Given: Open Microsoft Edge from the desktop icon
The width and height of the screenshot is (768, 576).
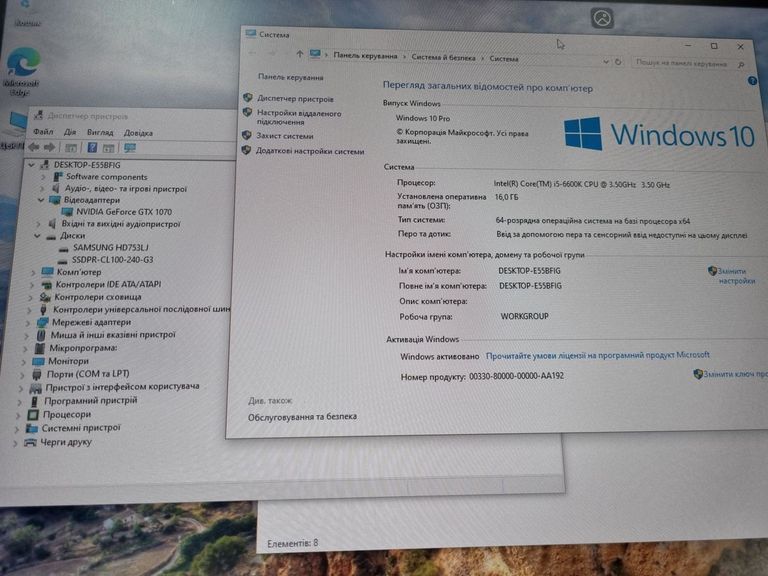Looking at the screenshot, I should [x=21, y=71].
